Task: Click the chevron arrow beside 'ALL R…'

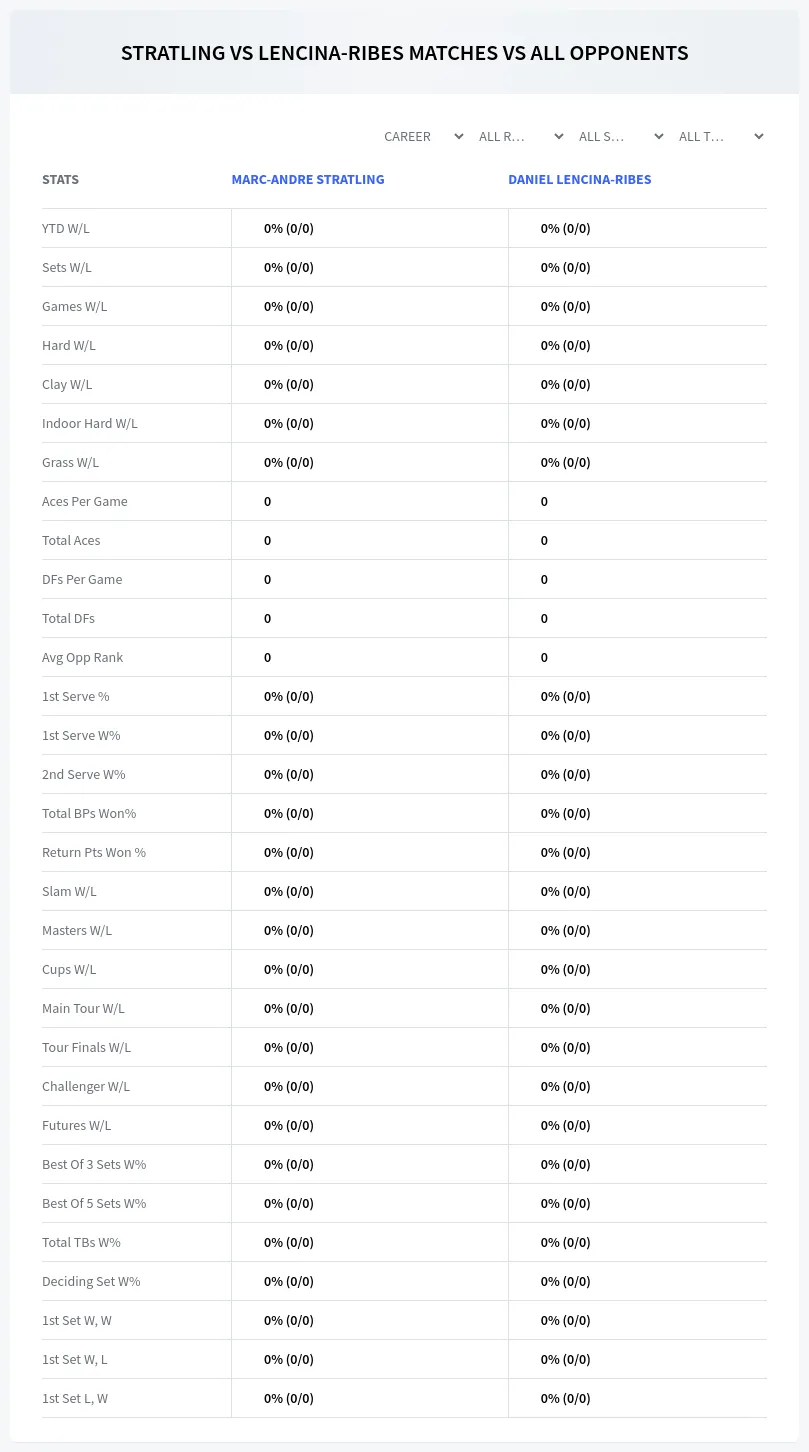Action: [558, 136]
